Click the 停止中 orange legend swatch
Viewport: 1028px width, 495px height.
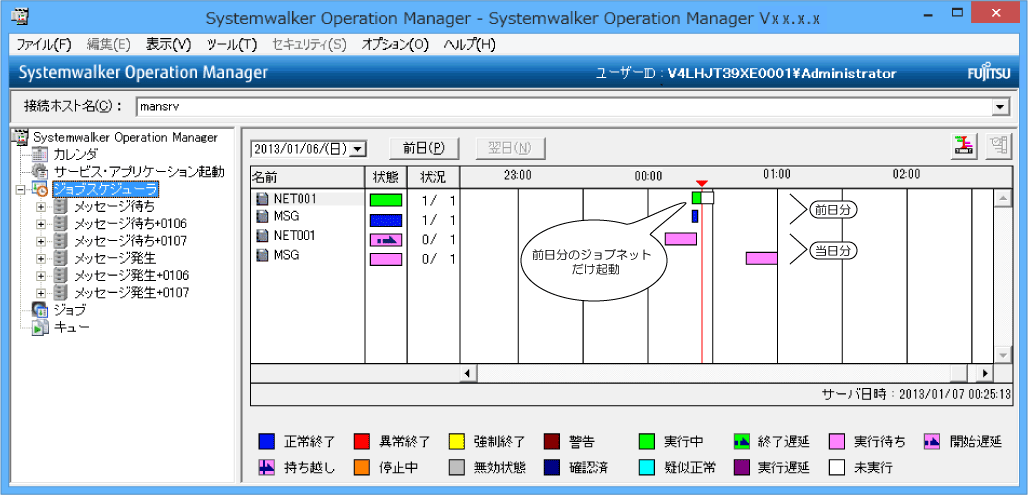coord(361,467)
